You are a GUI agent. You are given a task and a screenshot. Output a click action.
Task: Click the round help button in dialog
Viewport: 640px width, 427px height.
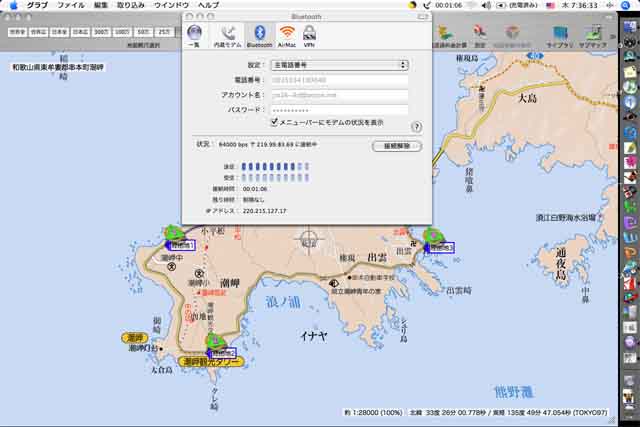point(416,127)
